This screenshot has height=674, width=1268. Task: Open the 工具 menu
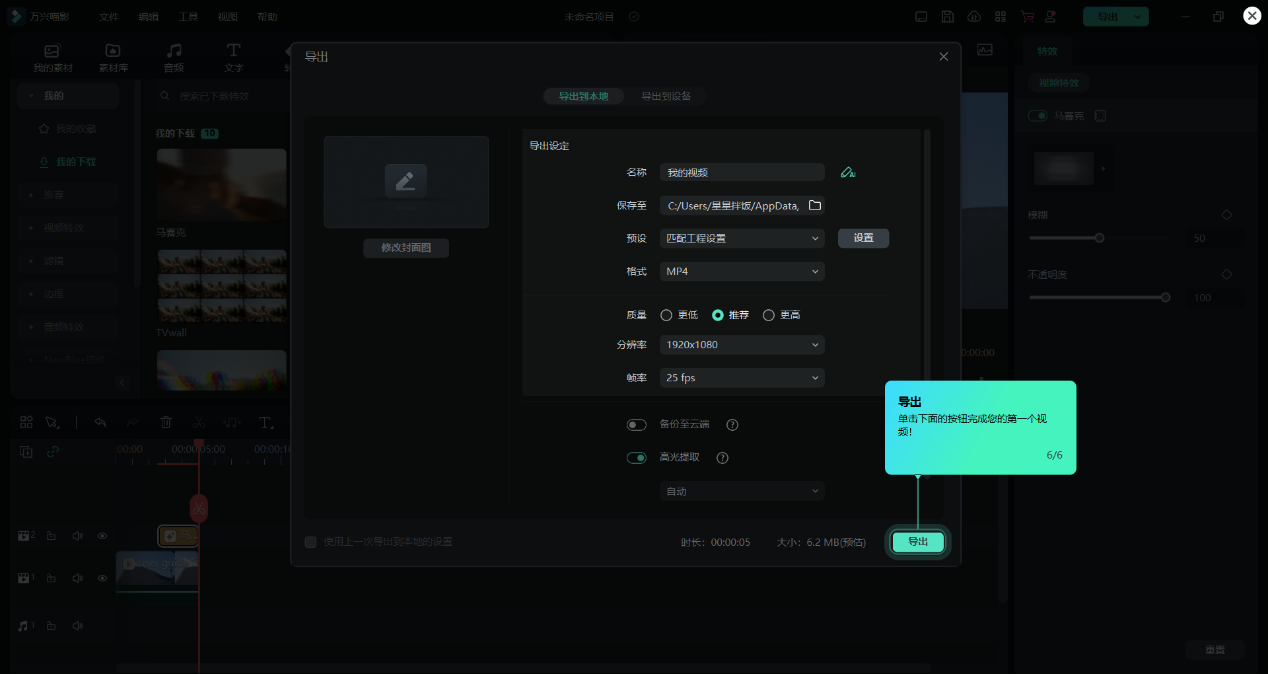188,17
